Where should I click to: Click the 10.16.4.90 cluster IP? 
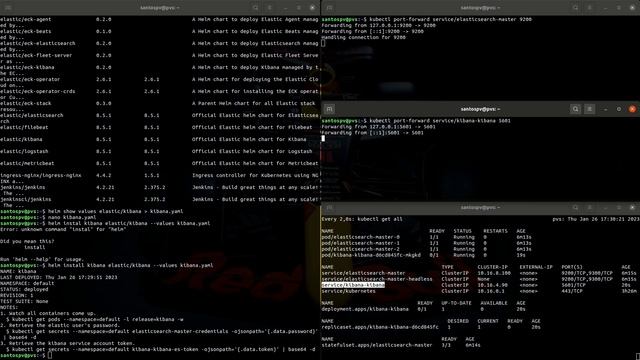point(493,285)
